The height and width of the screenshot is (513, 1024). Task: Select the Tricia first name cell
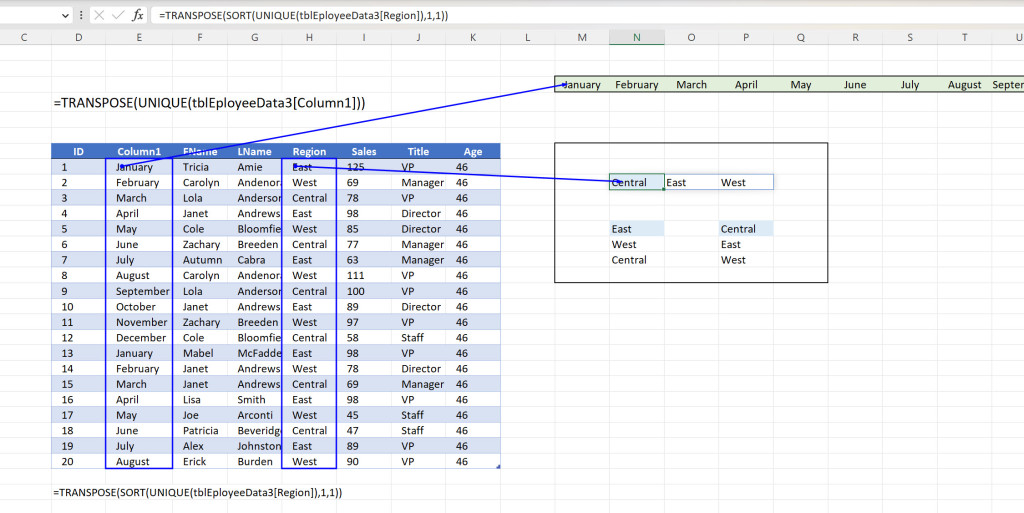200,167
